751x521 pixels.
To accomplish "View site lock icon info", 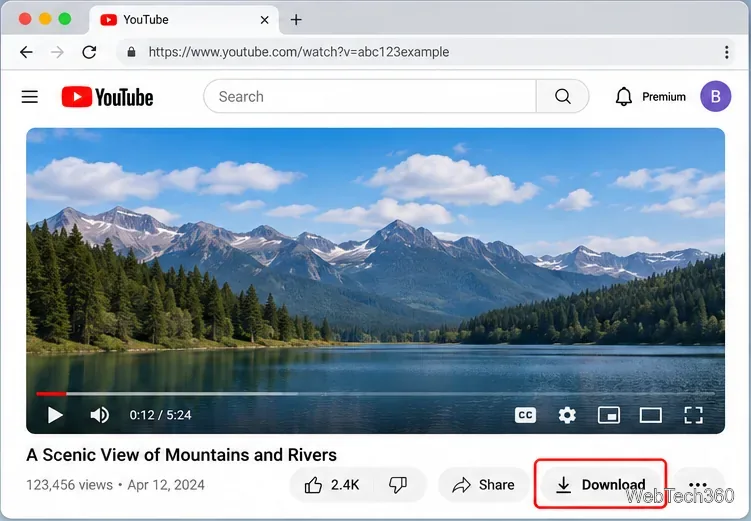I will 131,52.
